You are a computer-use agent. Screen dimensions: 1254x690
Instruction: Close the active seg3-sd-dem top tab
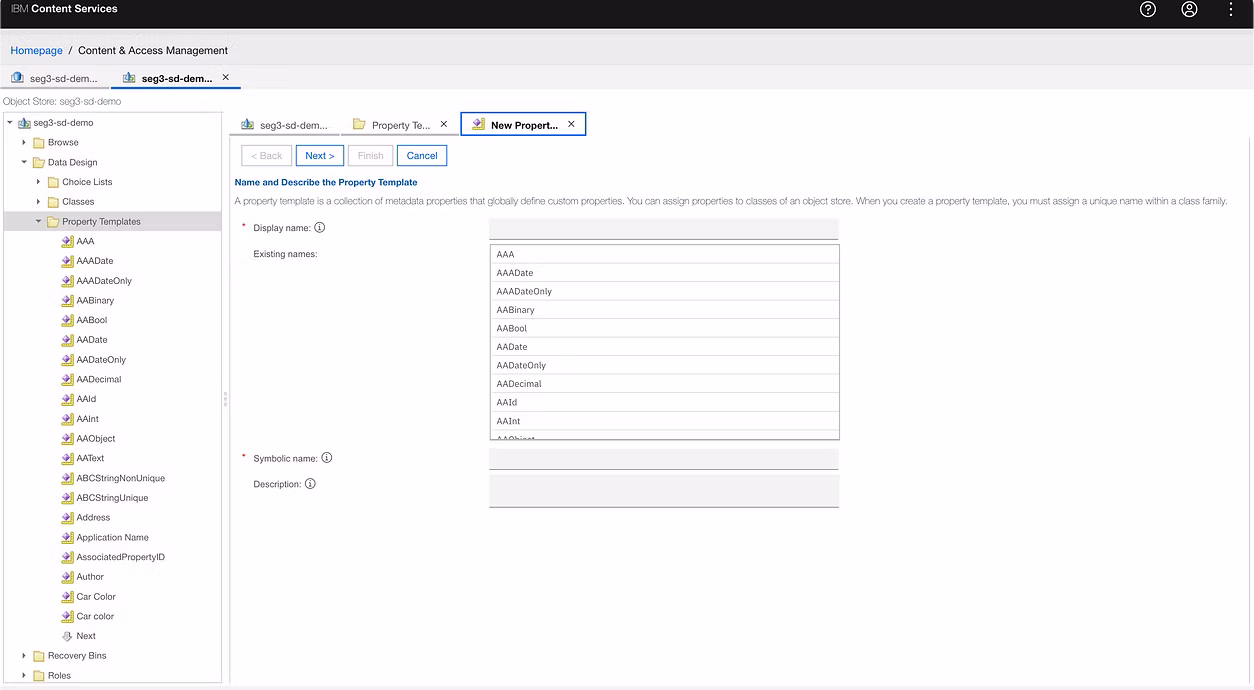[226, 77]
